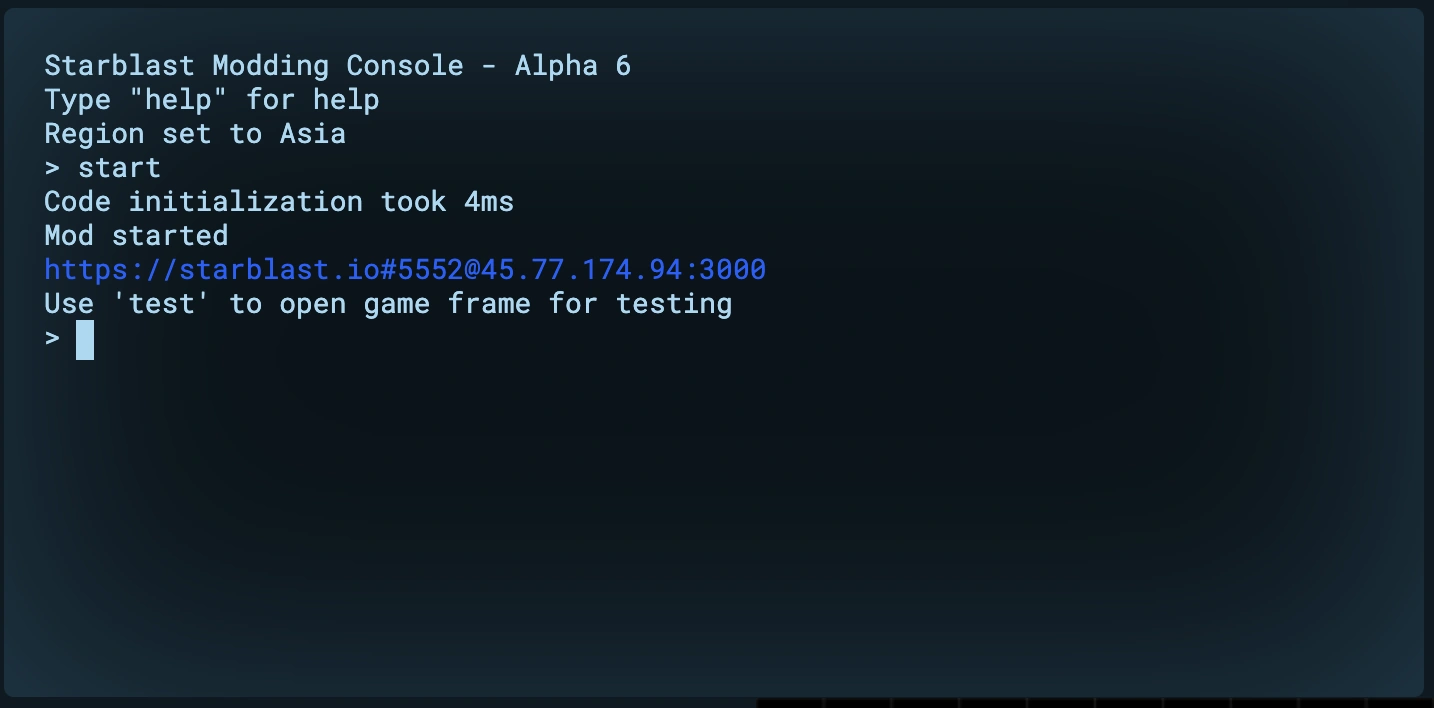Click the "4ms" timing value
This screenshot has height=708, width=1434.
pos(489,202)
